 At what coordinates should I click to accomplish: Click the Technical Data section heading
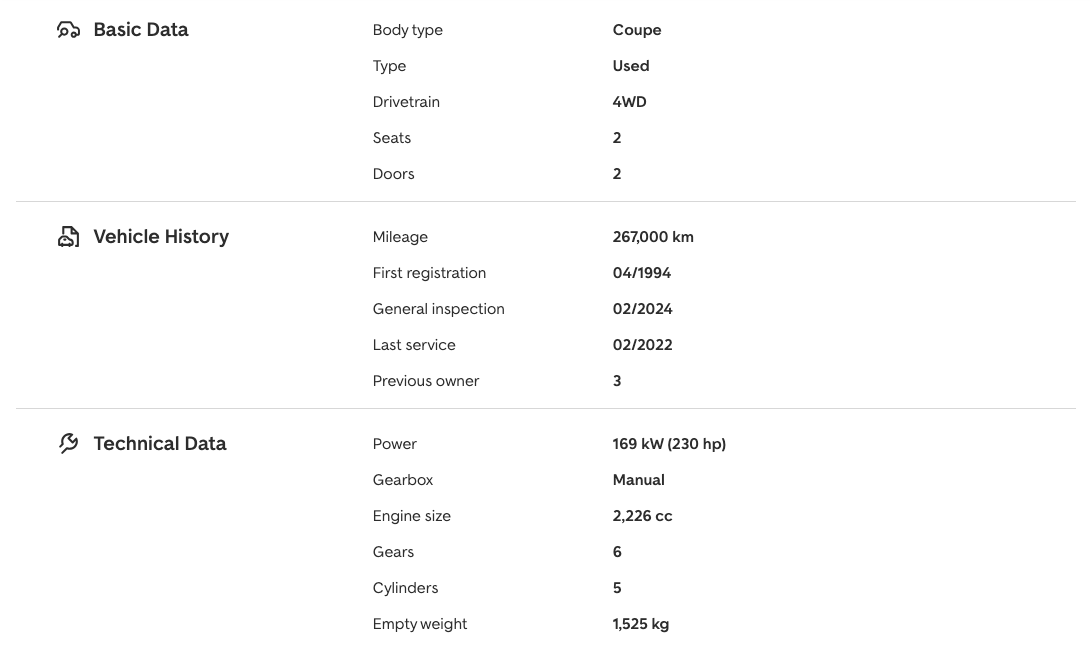coord(160,444)
